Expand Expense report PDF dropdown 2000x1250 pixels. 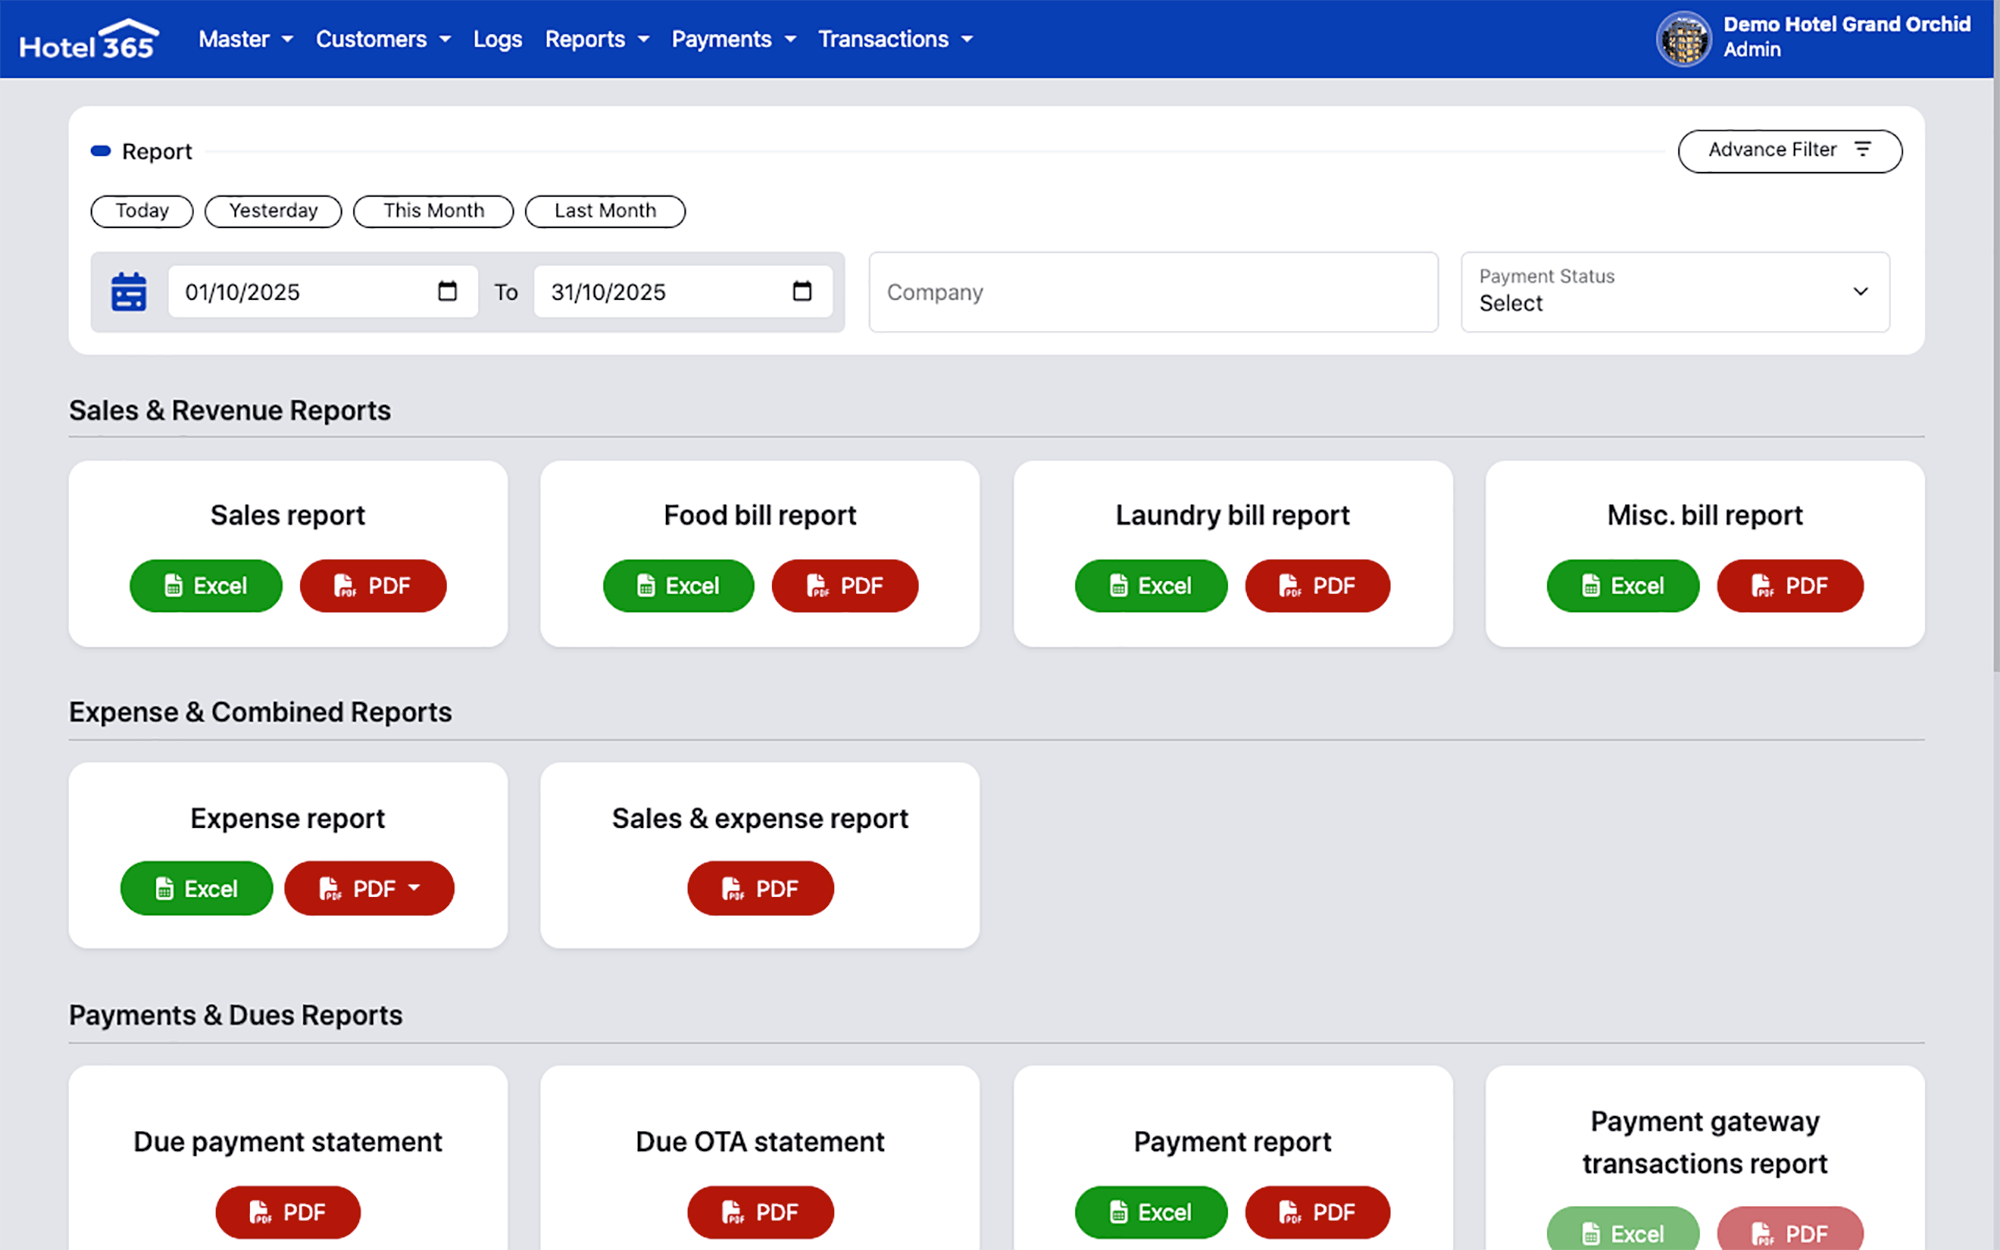click(369, 888)
